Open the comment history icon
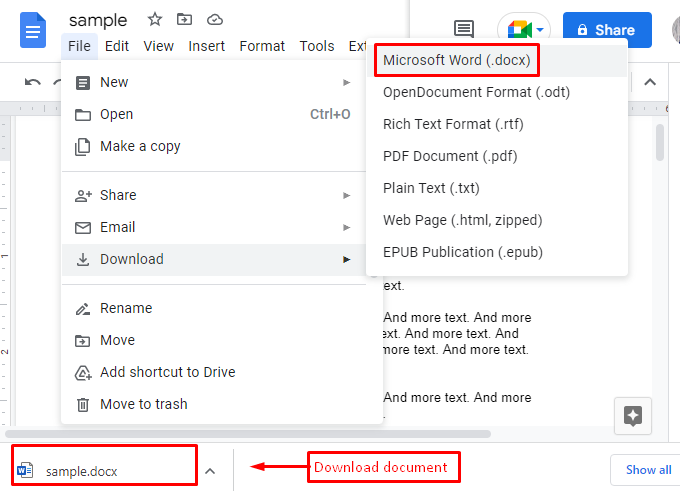This screenshot has width=680, height=491. [x=464, y=29]
